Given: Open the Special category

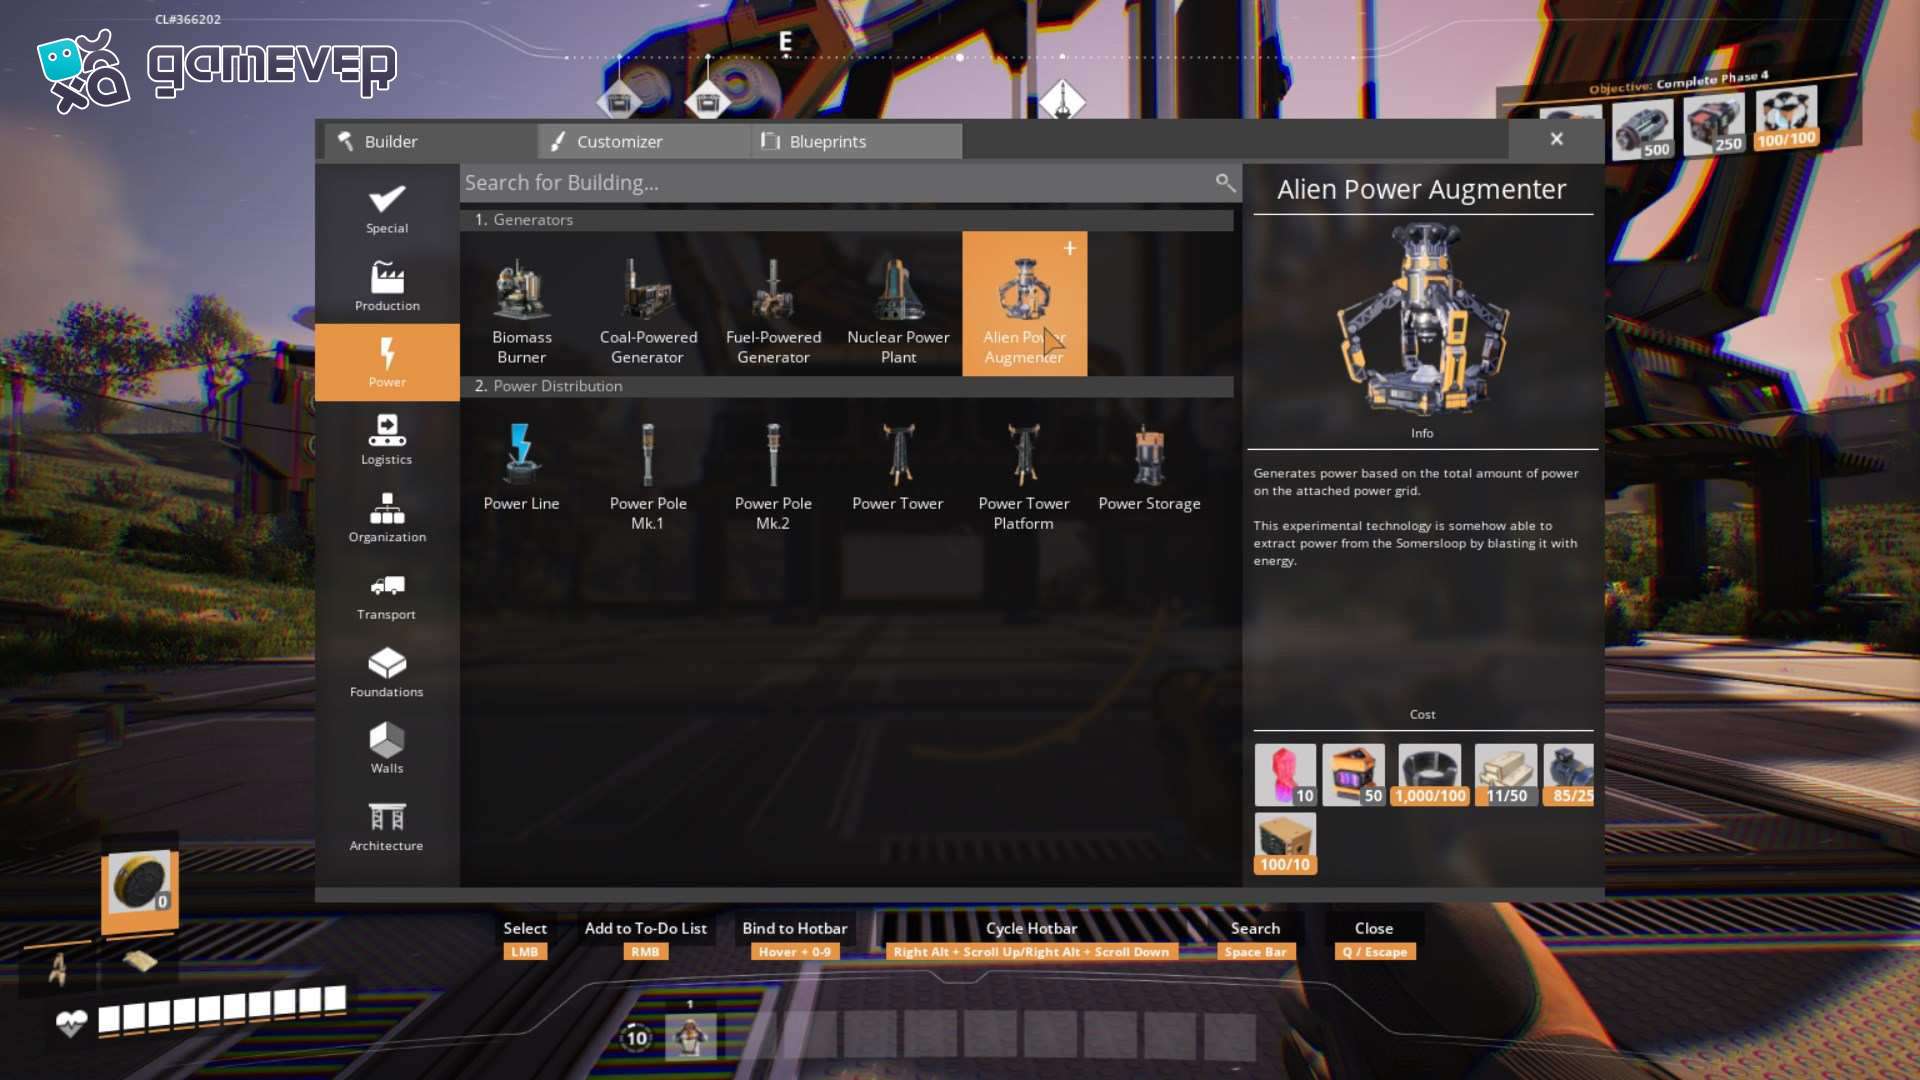Looking at the screenshot, I should click(387, 208).
